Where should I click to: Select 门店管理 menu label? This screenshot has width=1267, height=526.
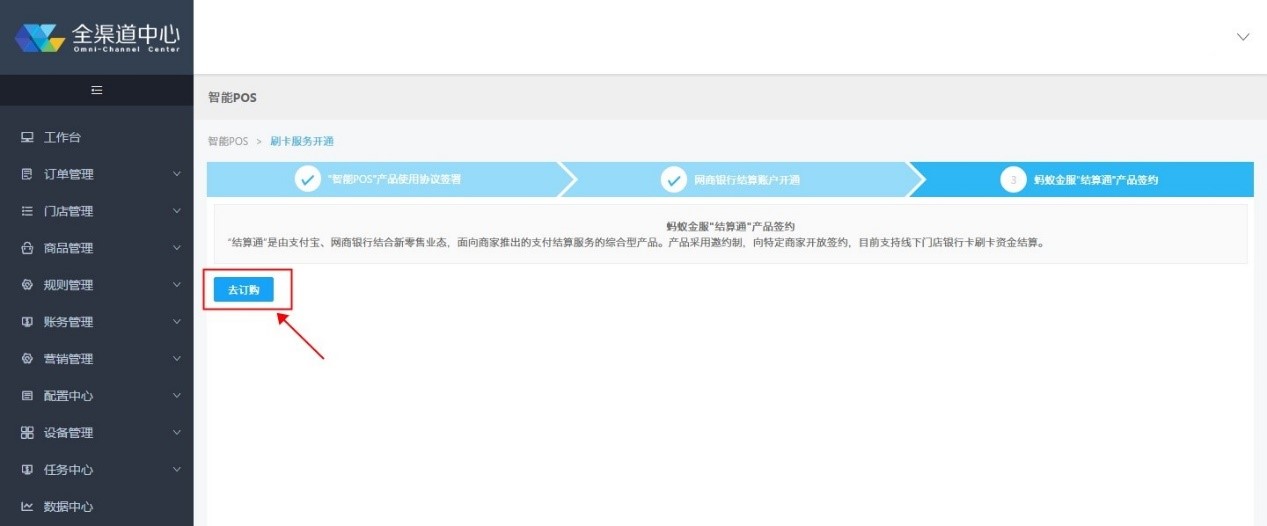tap(68, 211)
